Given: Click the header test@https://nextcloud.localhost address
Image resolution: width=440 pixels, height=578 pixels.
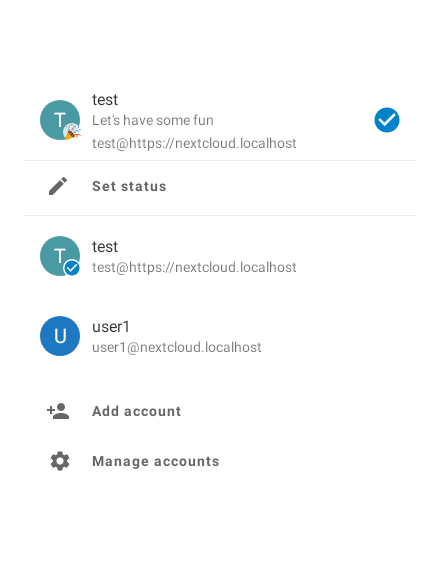Looking at the screenshot, I should tap(194, 143).
